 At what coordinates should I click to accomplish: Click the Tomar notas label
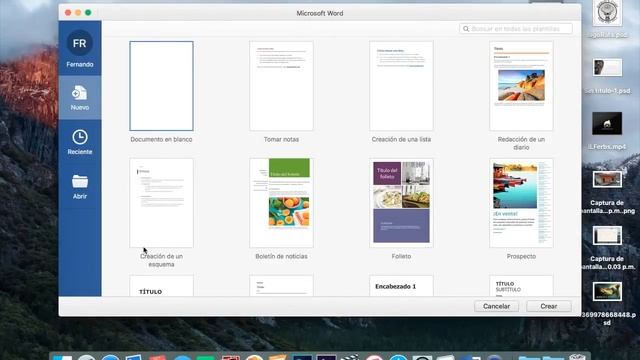[x=281, y=139]
